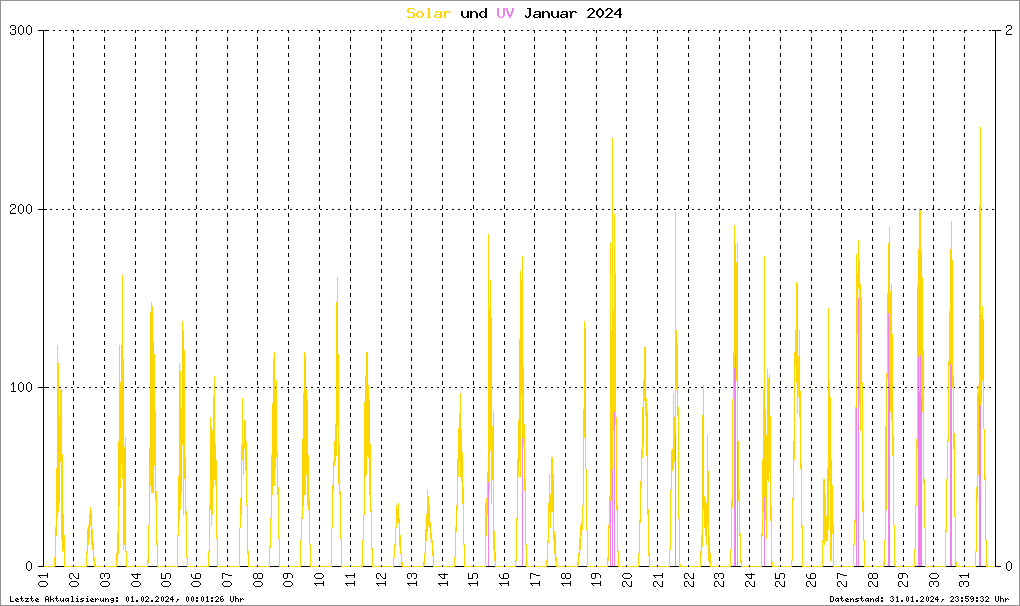1020x606 pixels.
Task: Click the pink "UV" title label
Action: [x=506, y=13]
